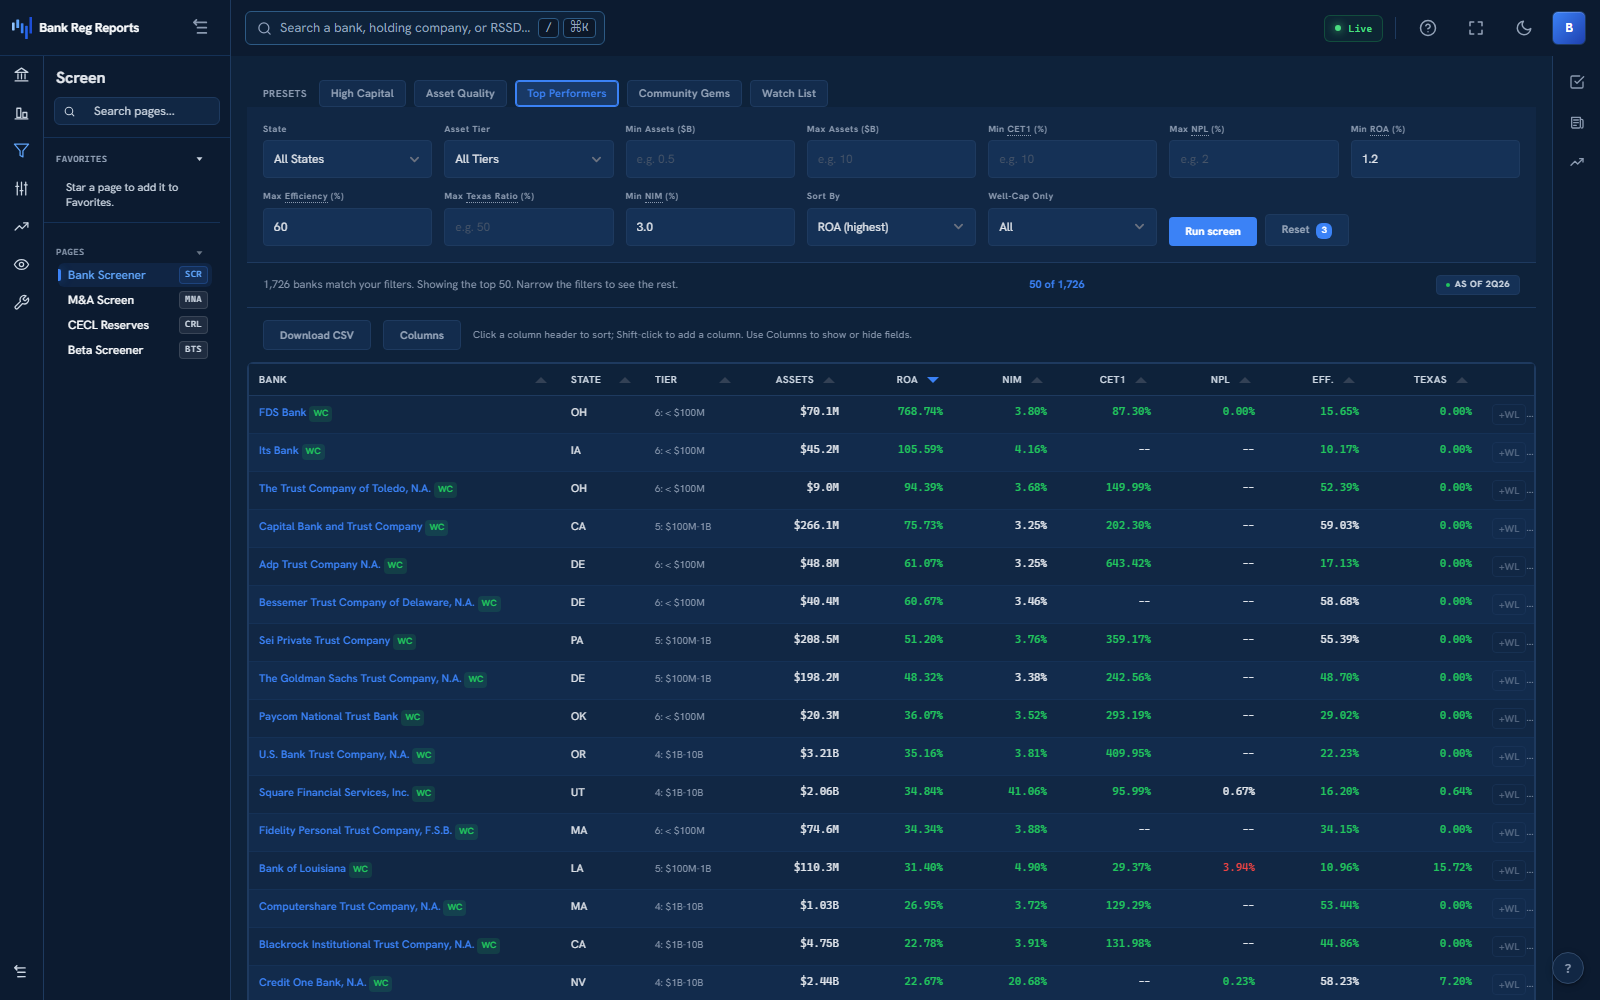Open the eye watch icon in left rail
Screen dimensions: 1600x1000
(x=21, y=265)
